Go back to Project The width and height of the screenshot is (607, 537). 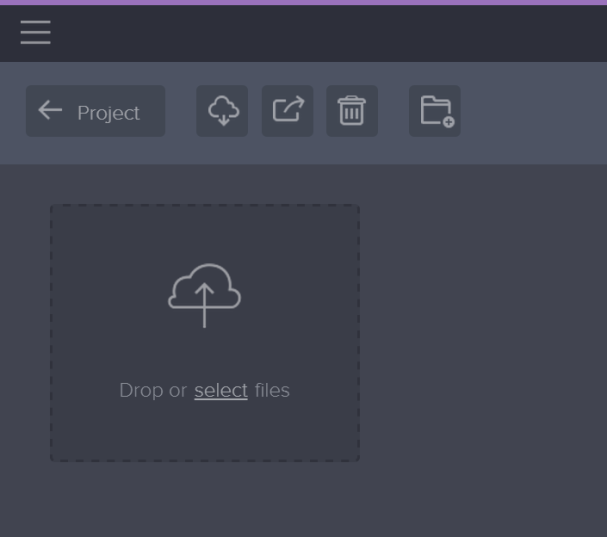[95, 111]
